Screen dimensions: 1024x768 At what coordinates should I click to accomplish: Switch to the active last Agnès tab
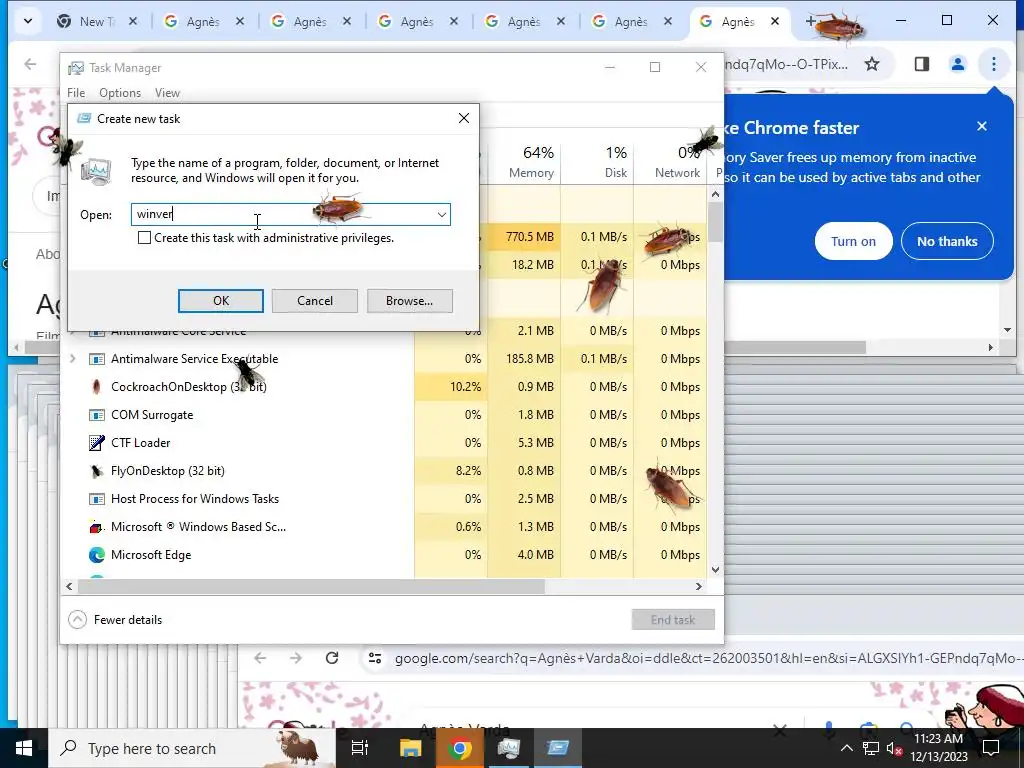click(728, 22)
